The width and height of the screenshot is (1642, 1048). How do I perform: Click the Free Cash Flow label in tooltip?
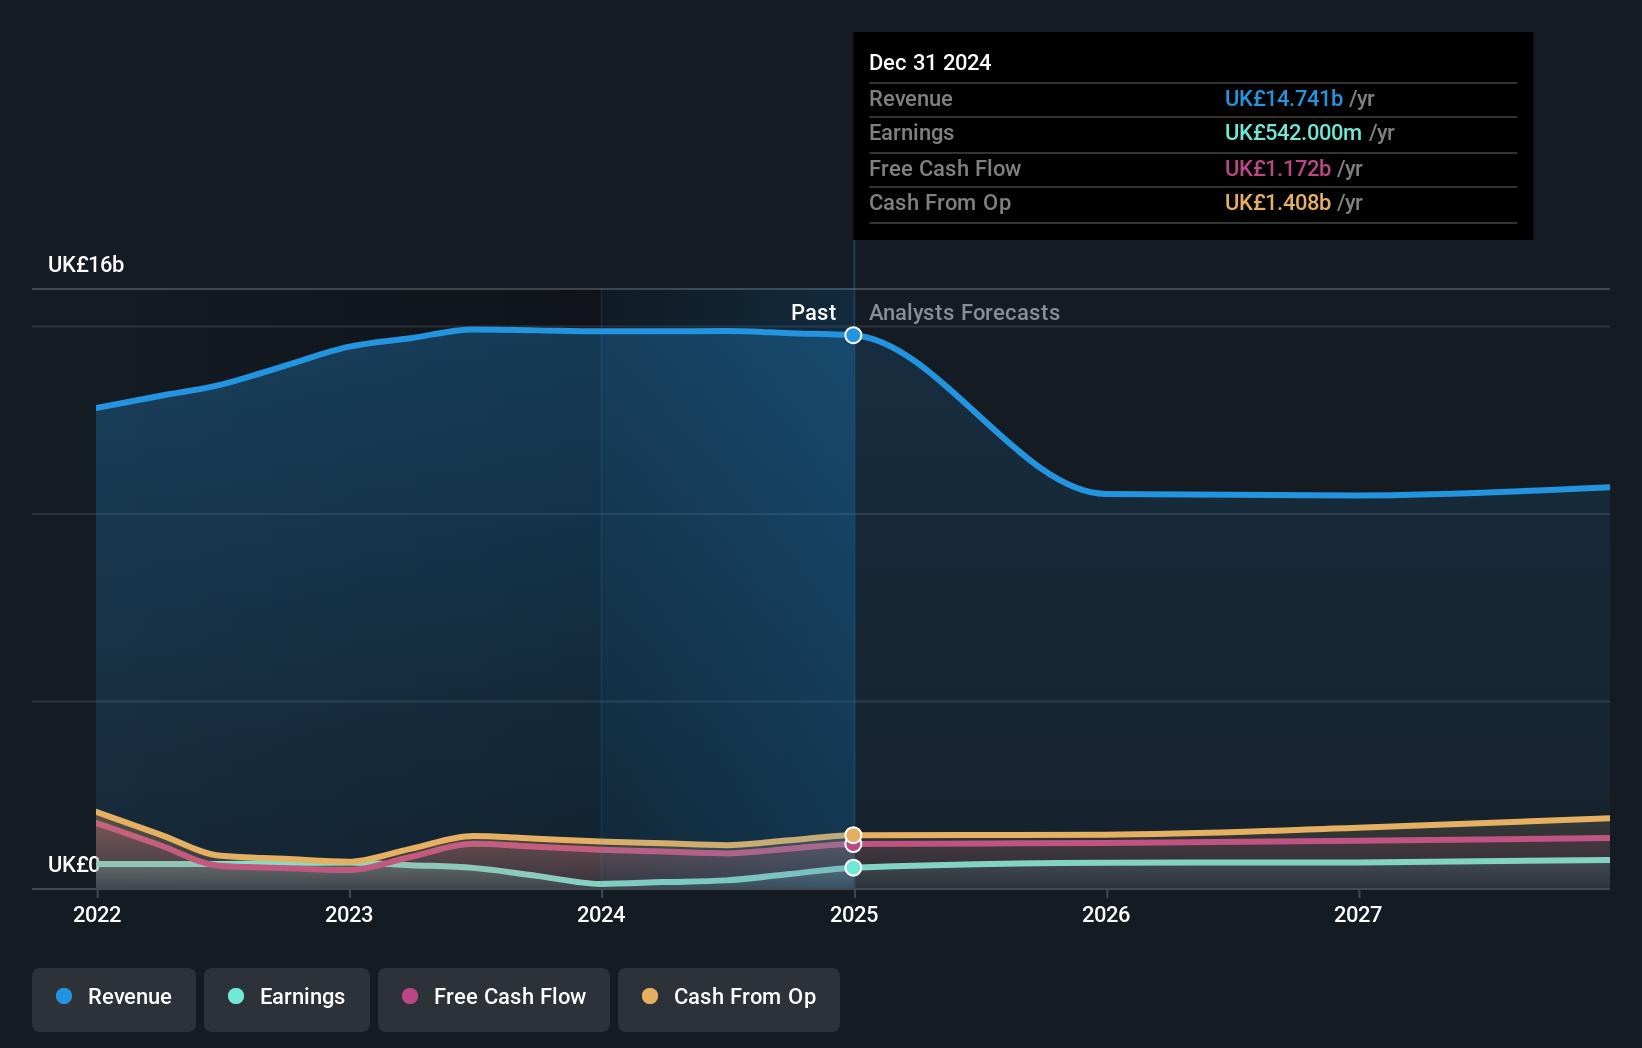pyautogui.click(x=945, y=168)
